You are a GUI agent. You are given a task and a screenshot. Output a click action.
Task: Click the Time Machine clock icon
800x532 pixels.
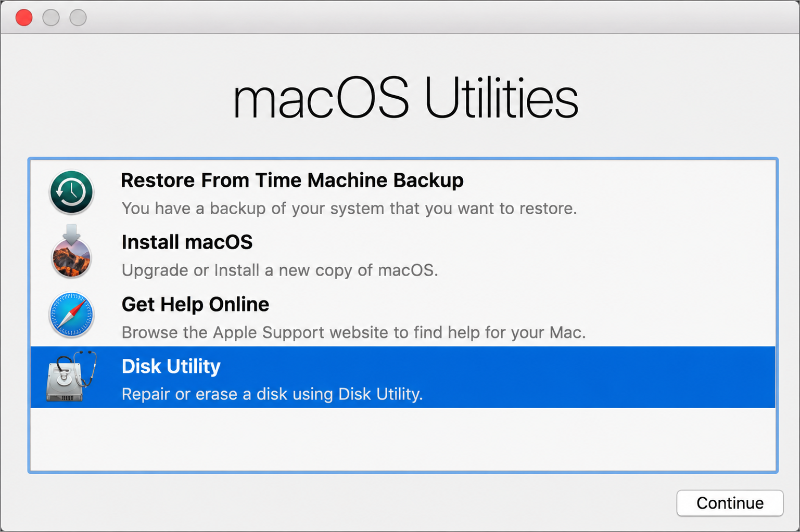pyautogui.click(x=71, y=192)
